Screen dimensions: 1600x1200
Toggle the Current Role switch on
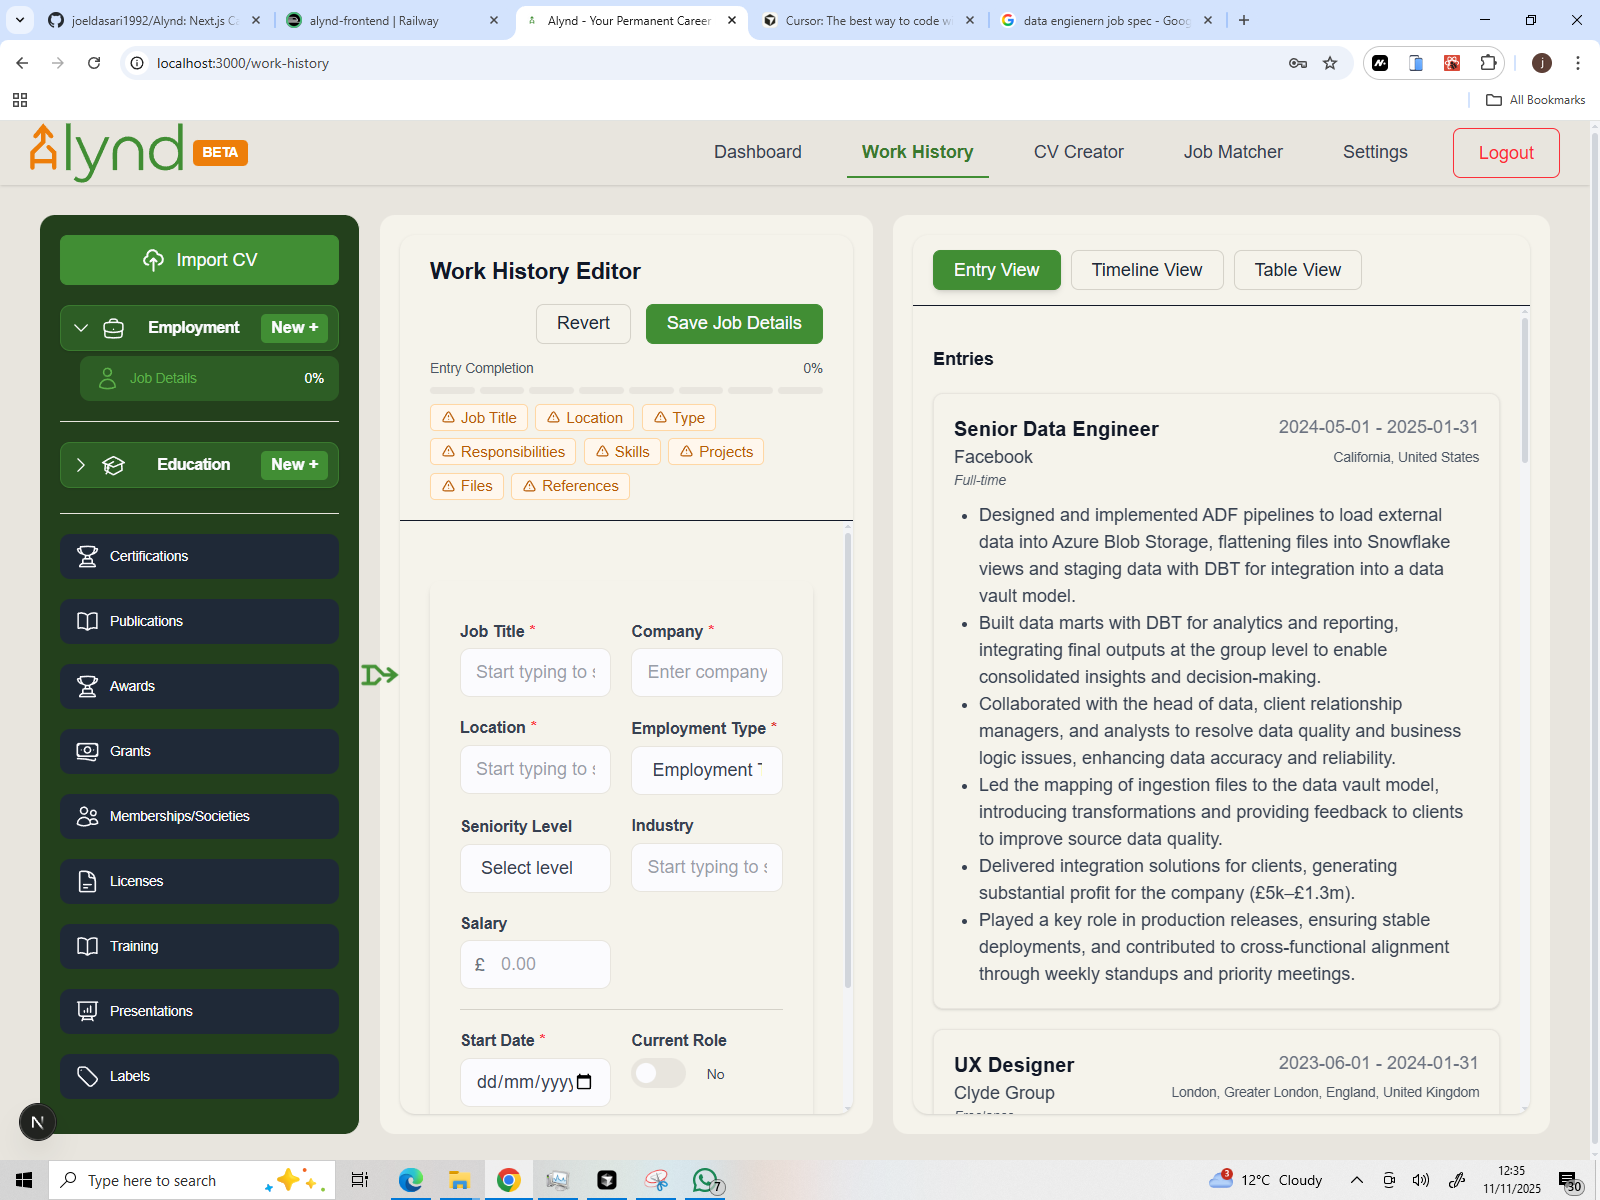658,1072
